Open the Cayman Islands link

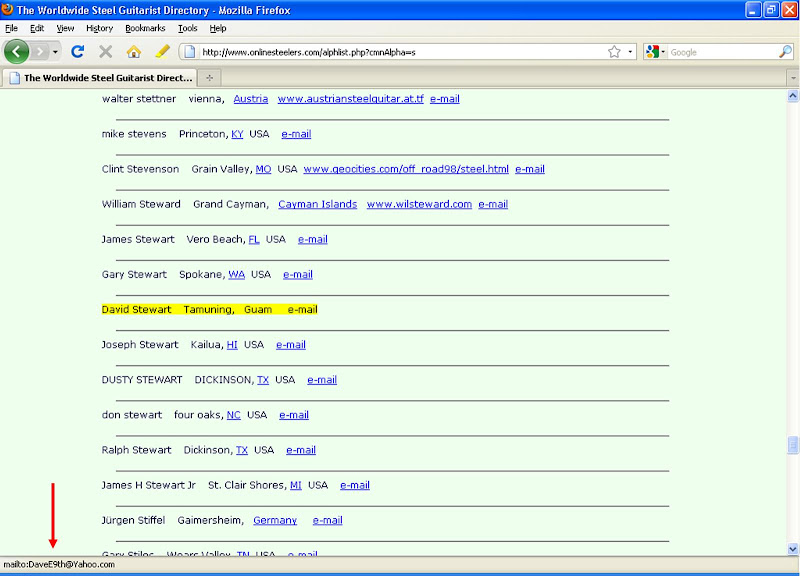[x=318, y=205]
